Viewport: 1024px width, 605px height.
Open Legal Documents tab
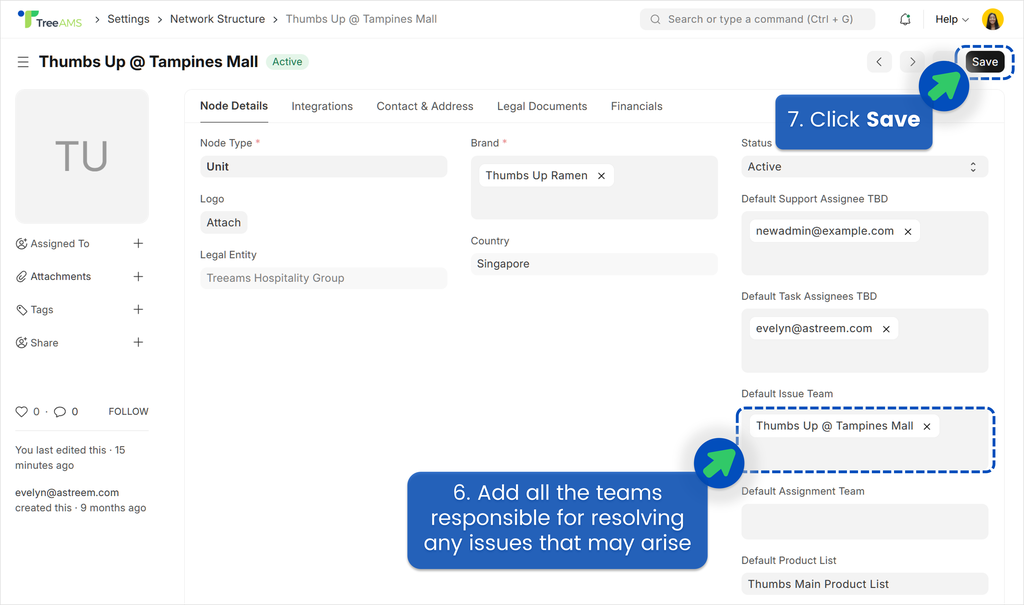click(x=542, y=106)
